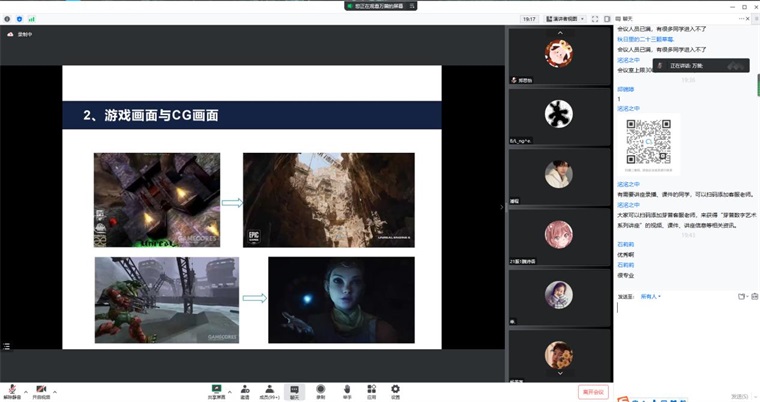Enter fullscreen mode icon
The height and width of the screenshot is (402, 760).
(595, 19)
